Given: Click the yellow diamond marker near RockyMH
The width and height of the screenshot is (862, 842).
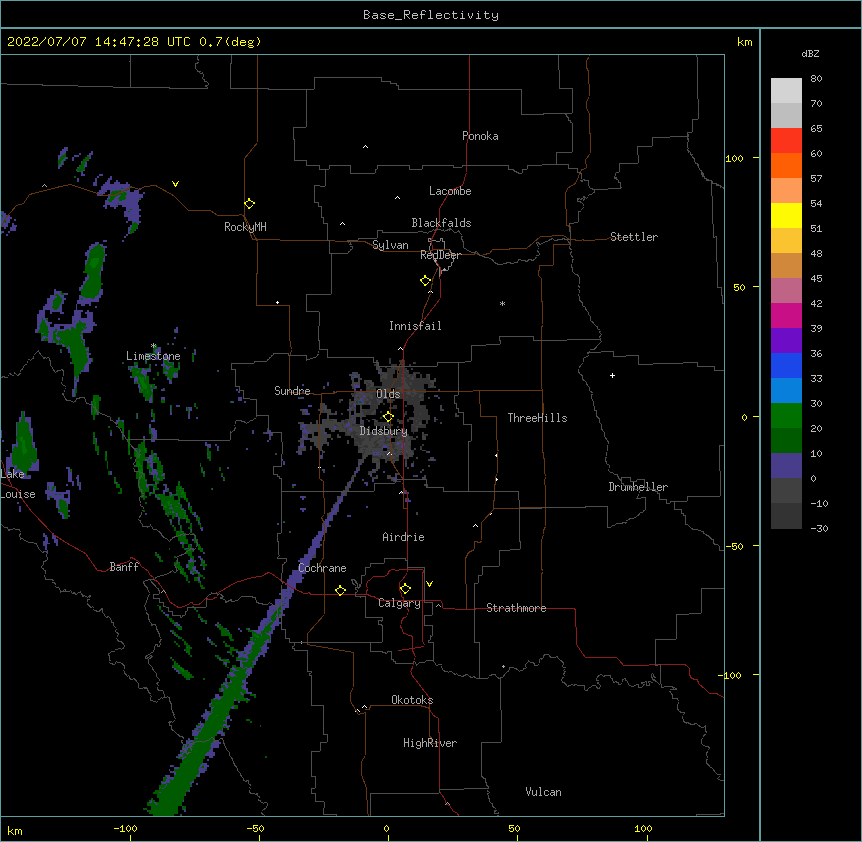Looking at the screenshot, I should coord(250,204).
